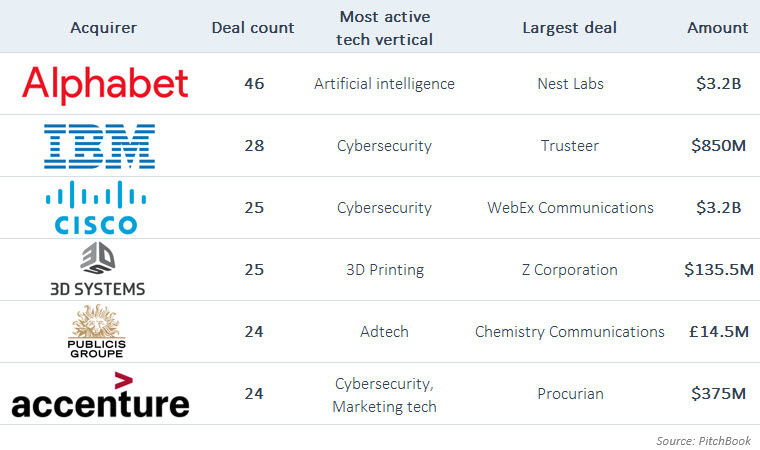Select Chemistry Communications deal entry
The width and height of the screenshot is (760, 450).
point(569,332)
